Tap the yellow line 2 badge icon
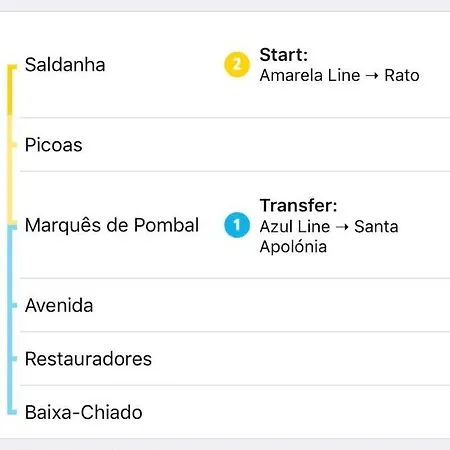450x450 pixels. (237, 65)
